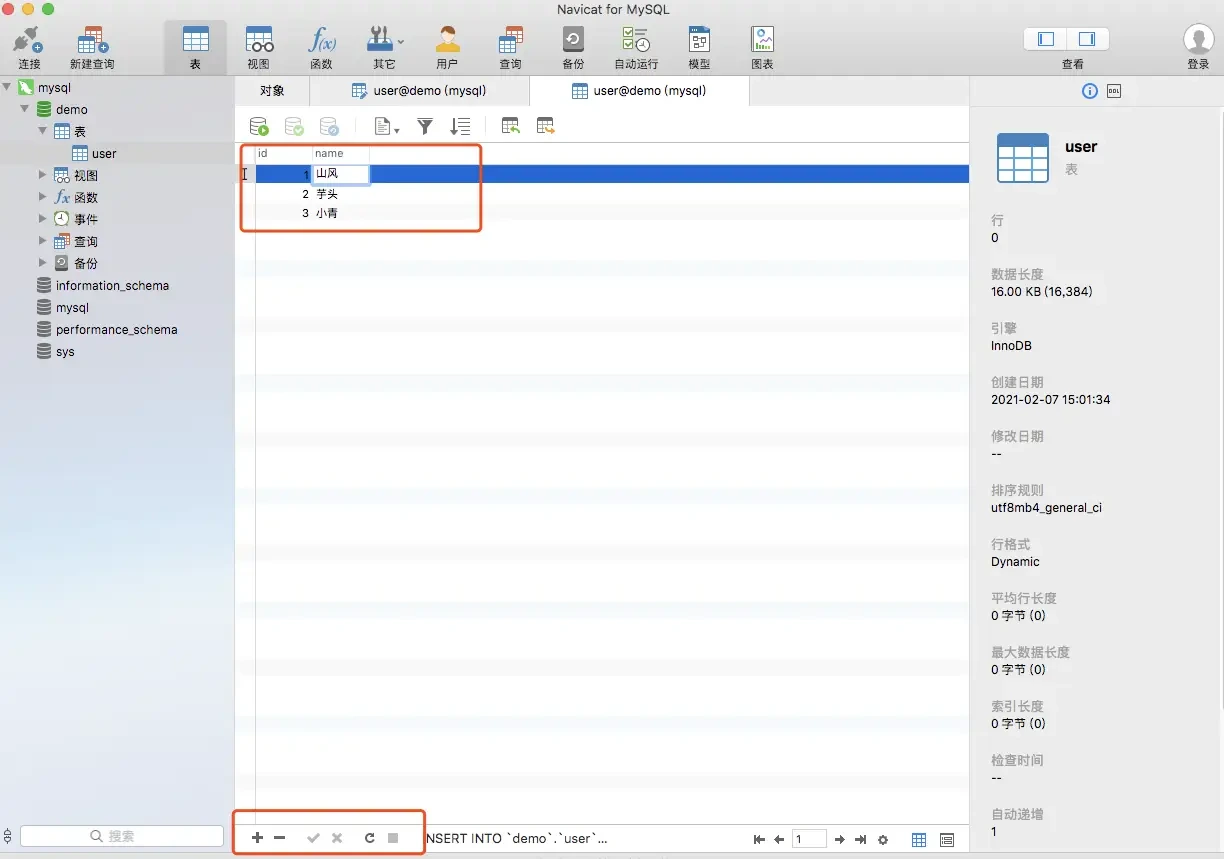Show the info tab icon in right pane

tap(1090, 91)
